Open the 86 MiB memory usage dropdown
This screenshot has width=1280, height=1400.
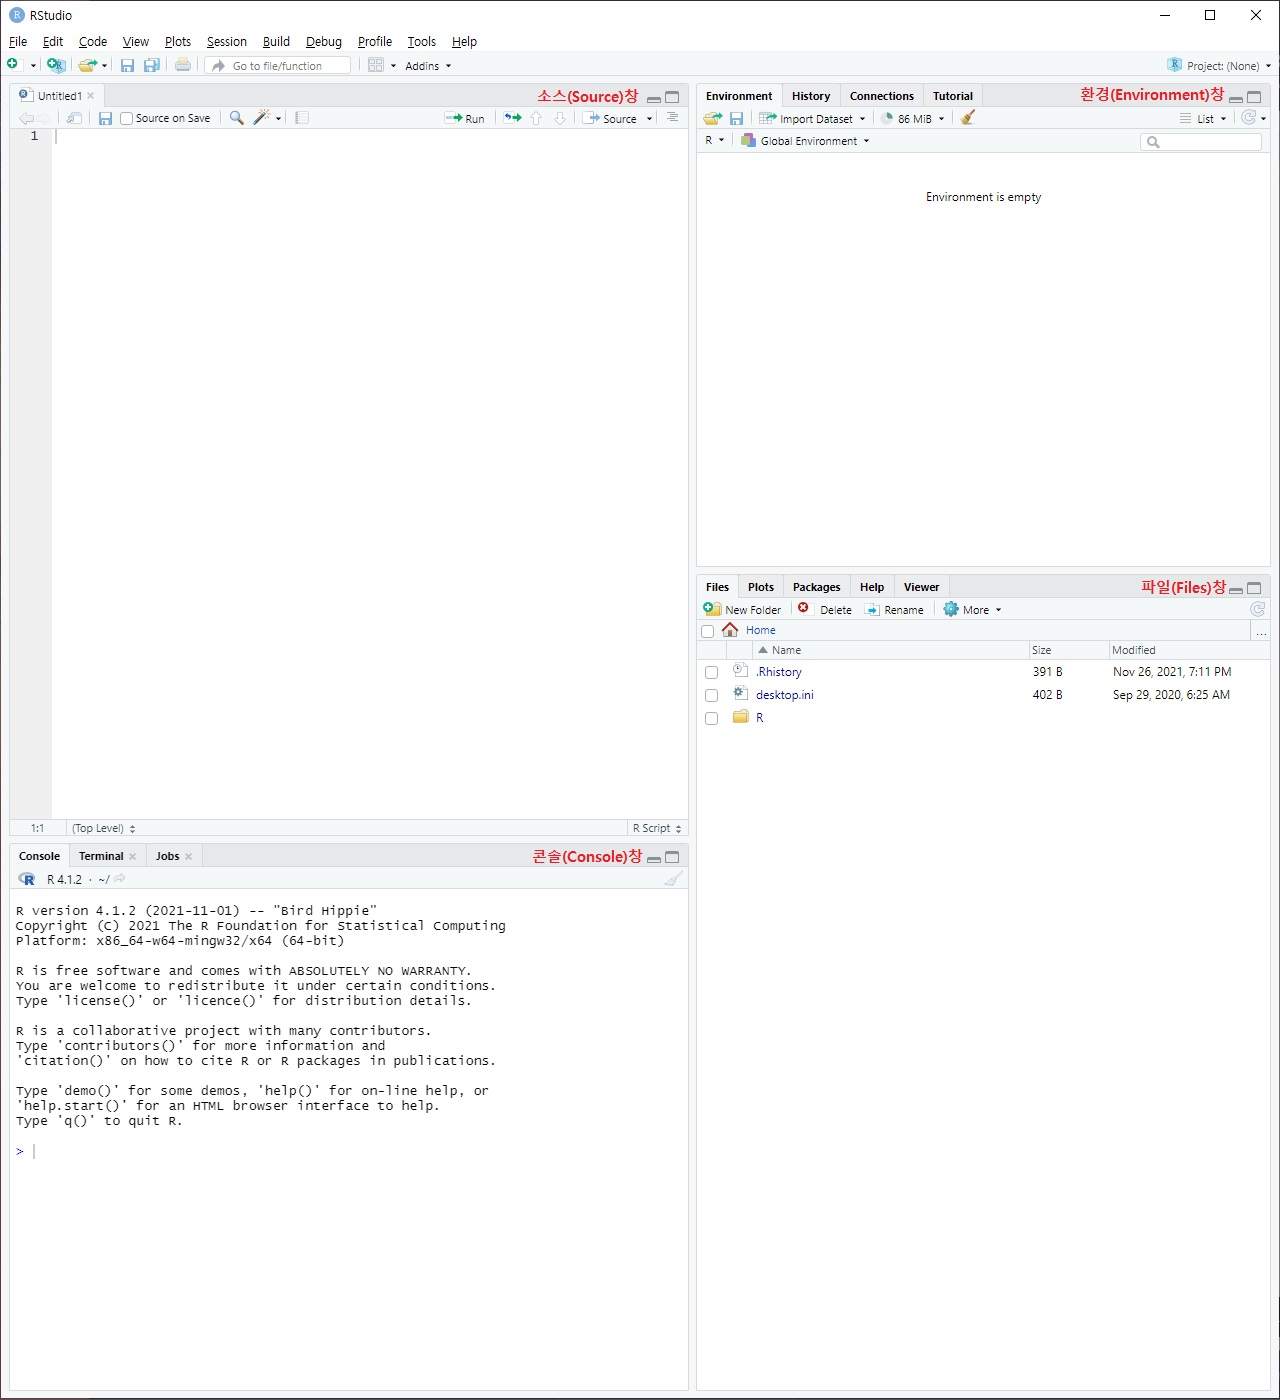coord(912,118)
